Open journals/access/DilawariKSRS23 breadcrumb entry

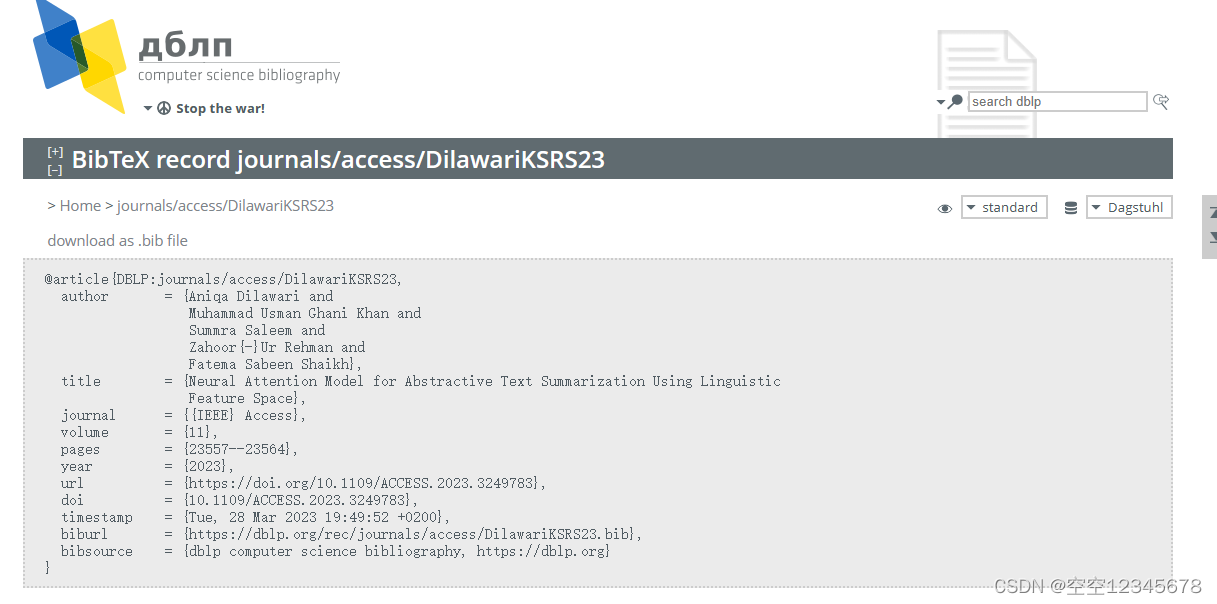pyautogui.click(x=225, y=205)
